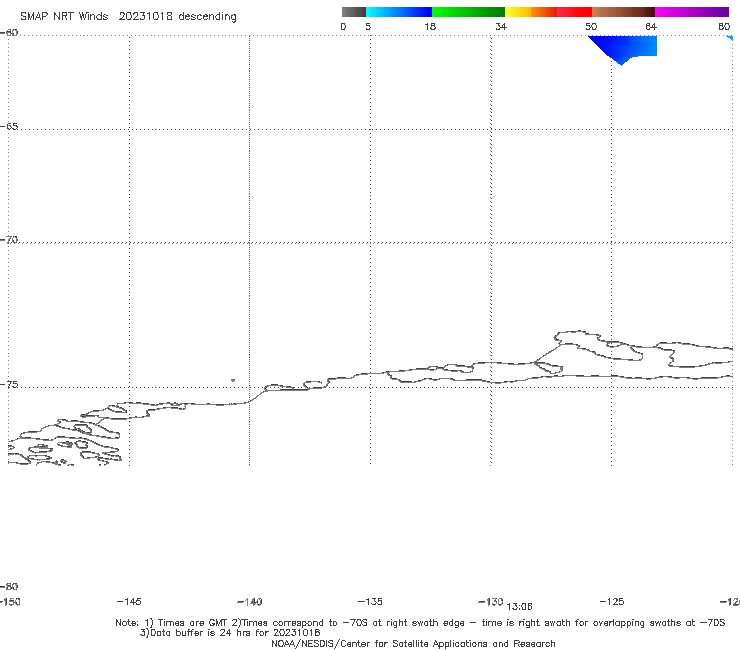Click the "-135" longitude axis label
740x650 pixels.
point(370,601)
